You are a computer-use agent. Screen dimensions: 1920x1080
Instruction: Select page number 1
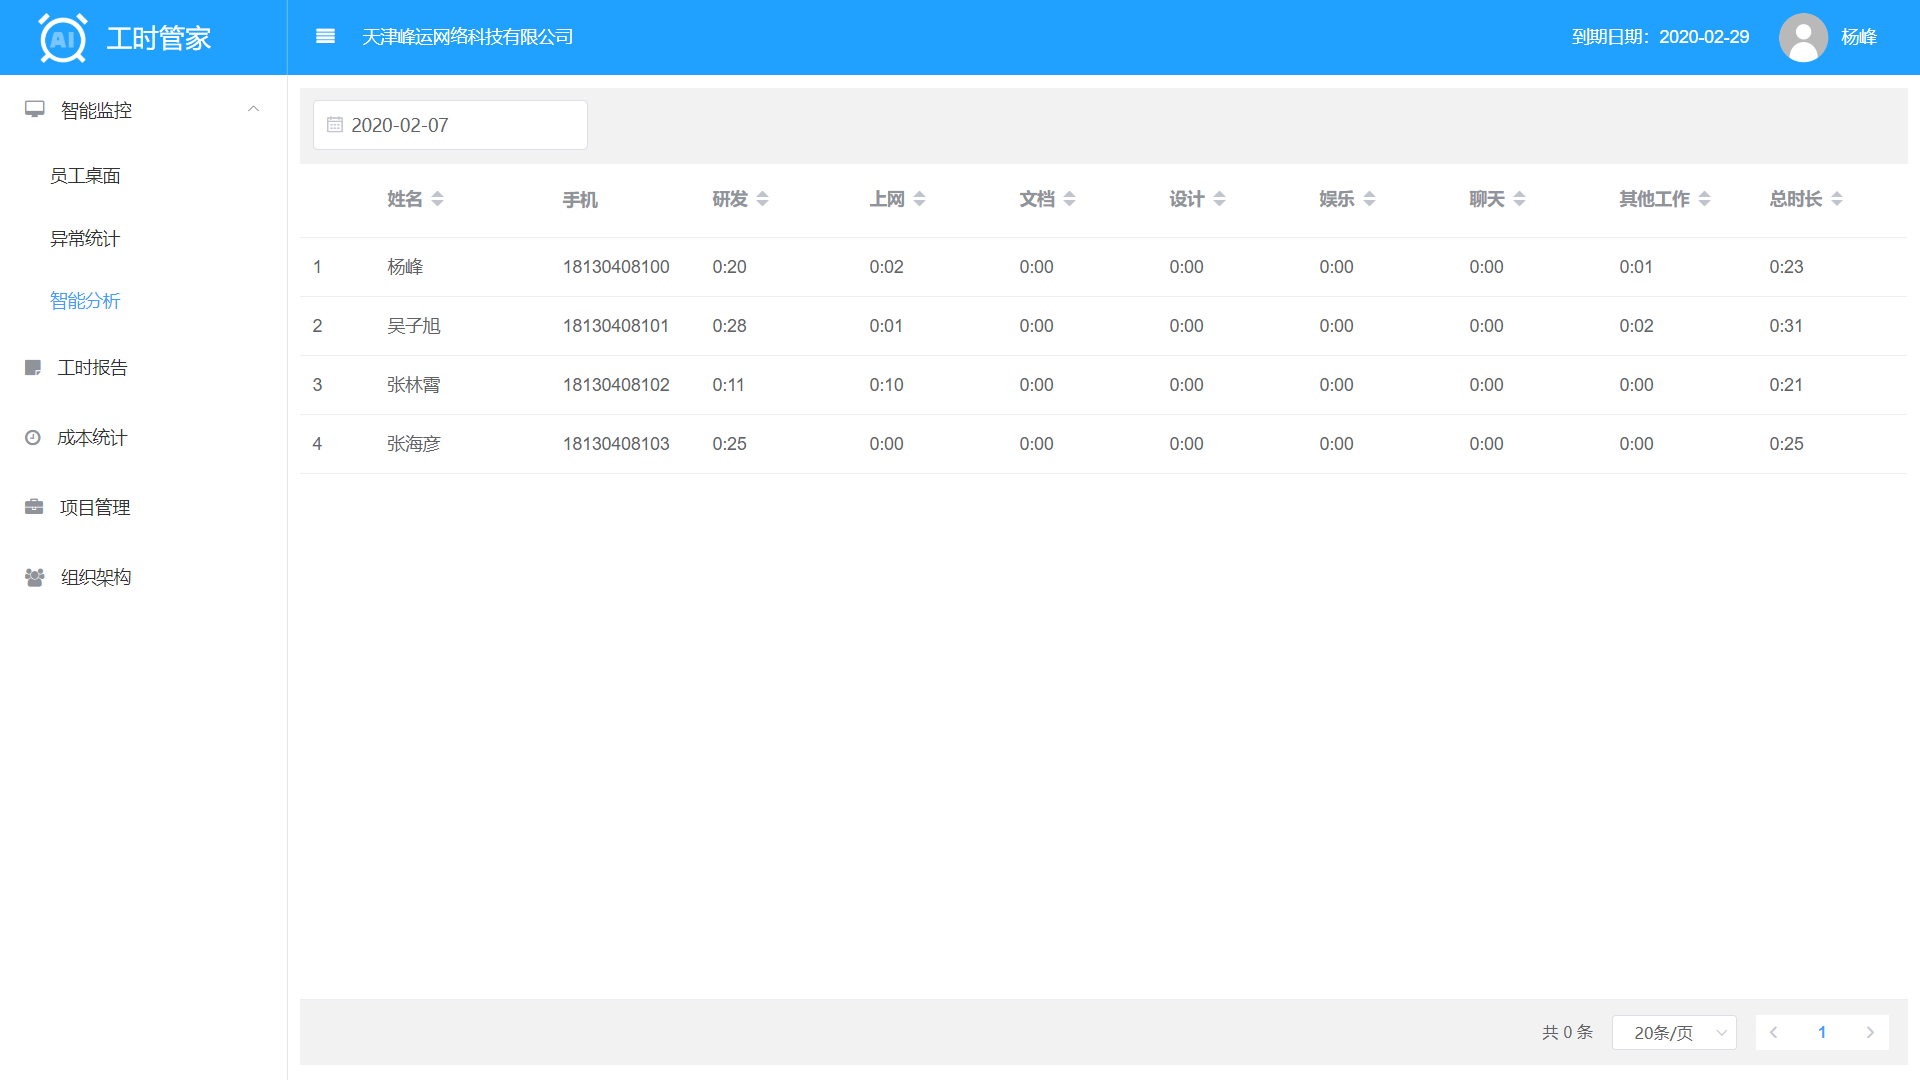[x=1821, y=1032]
